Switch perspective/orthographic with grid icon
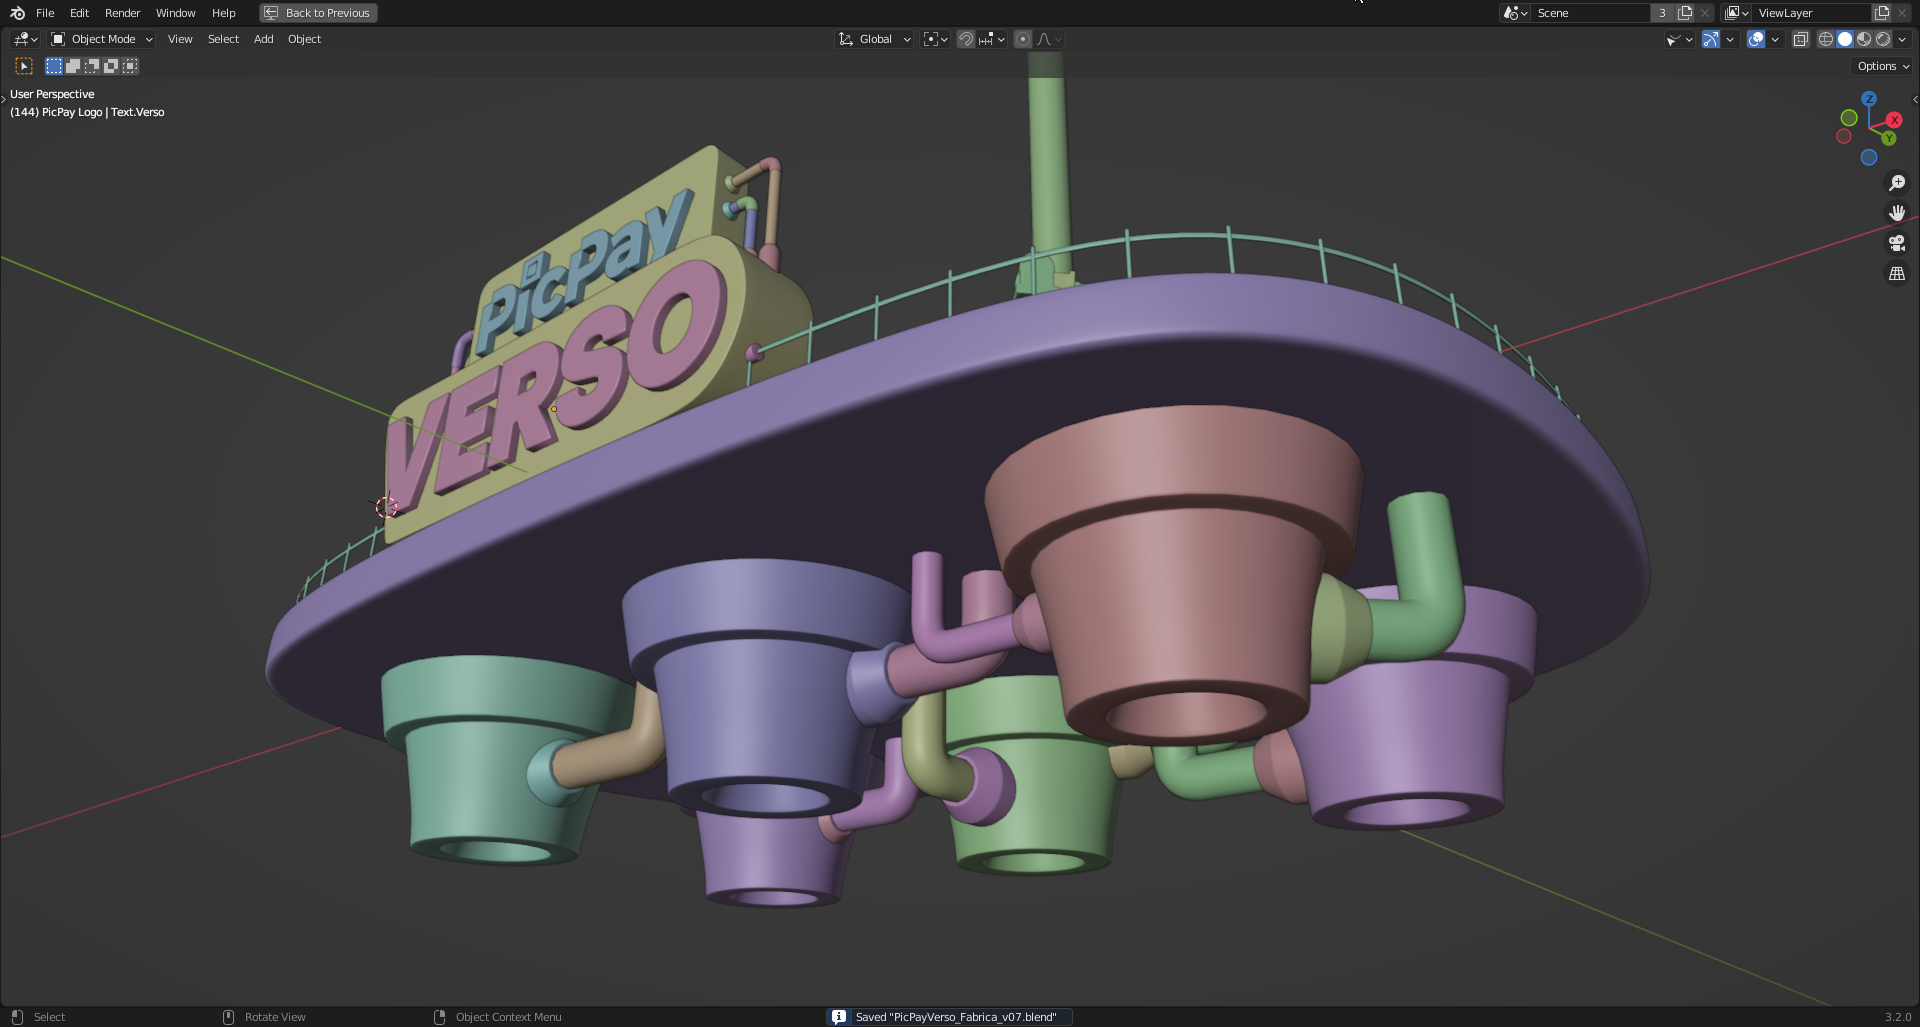Viewport: 1920px width, 1027px height. 1896,273
